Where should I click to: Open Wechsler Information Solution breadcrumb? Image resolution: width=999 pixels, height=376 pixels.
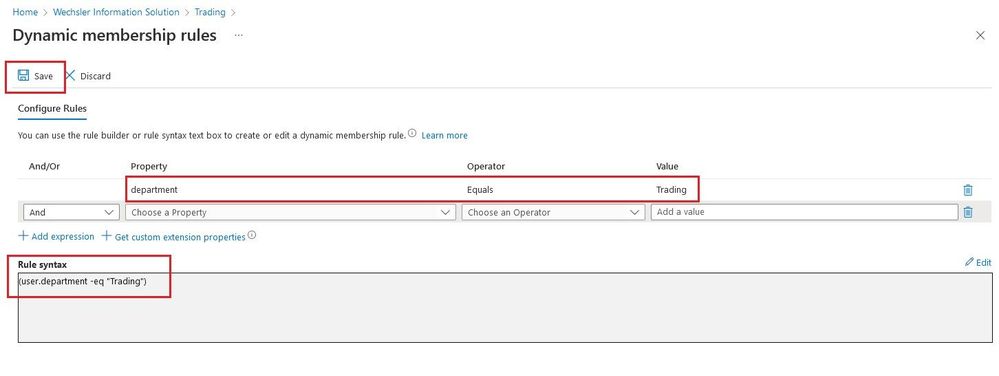pos(116,12)
